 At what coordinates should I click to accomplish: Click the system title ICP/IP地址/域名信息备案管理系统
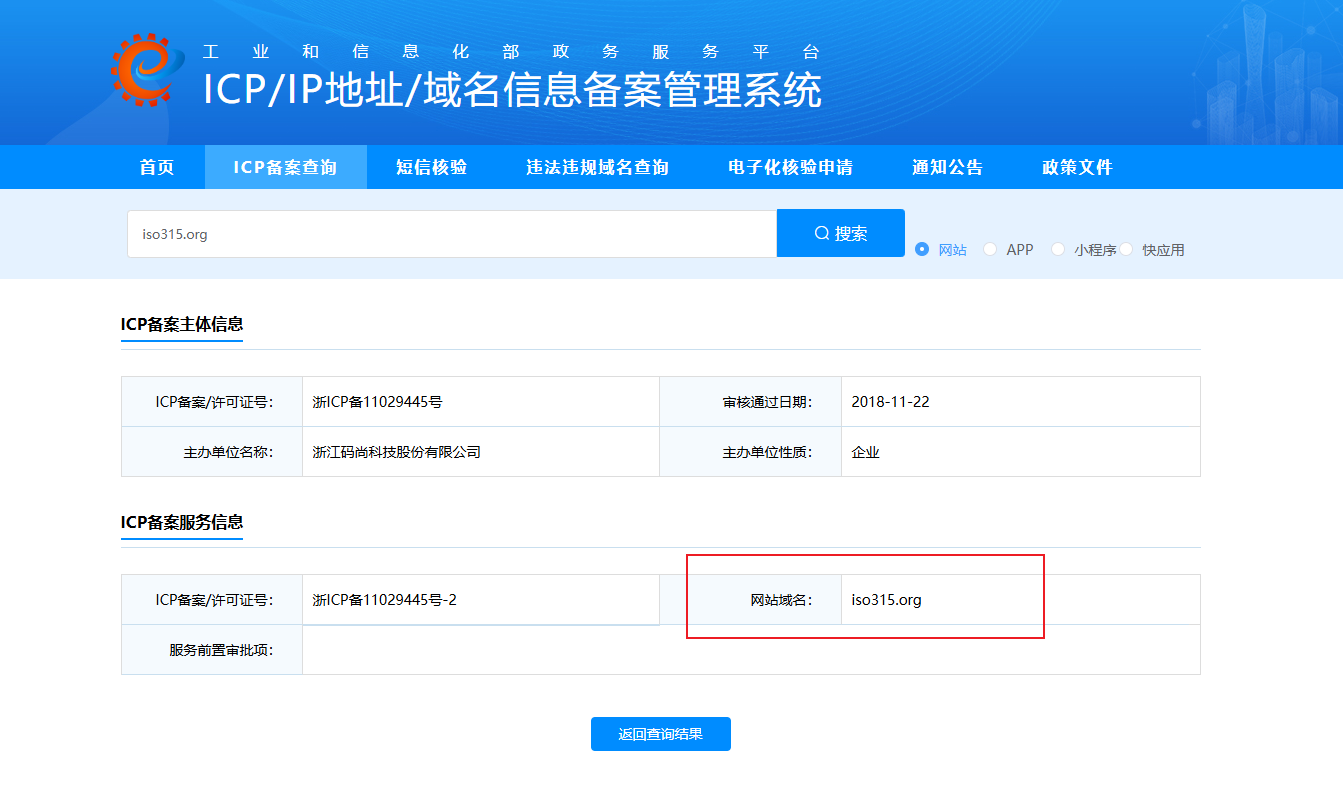512,90
